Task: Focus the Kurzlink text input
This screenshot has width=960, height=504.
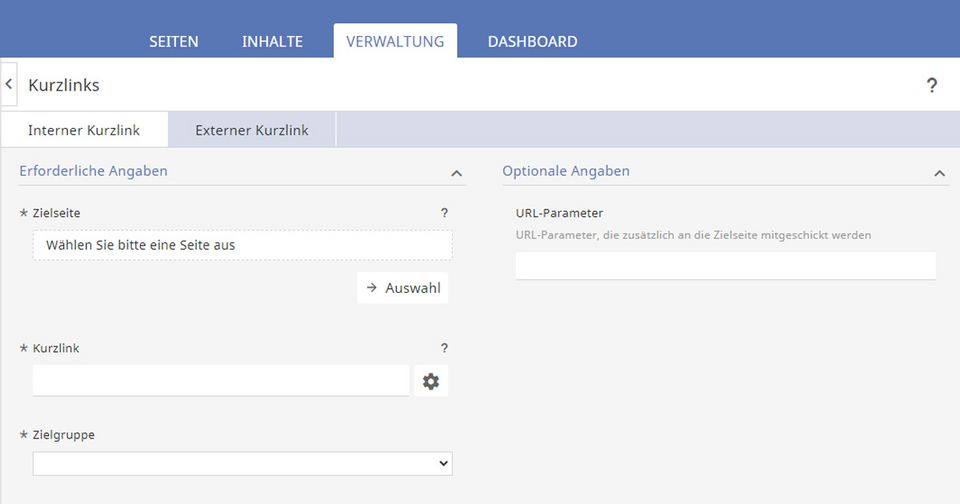Action: tap(221, 380)
